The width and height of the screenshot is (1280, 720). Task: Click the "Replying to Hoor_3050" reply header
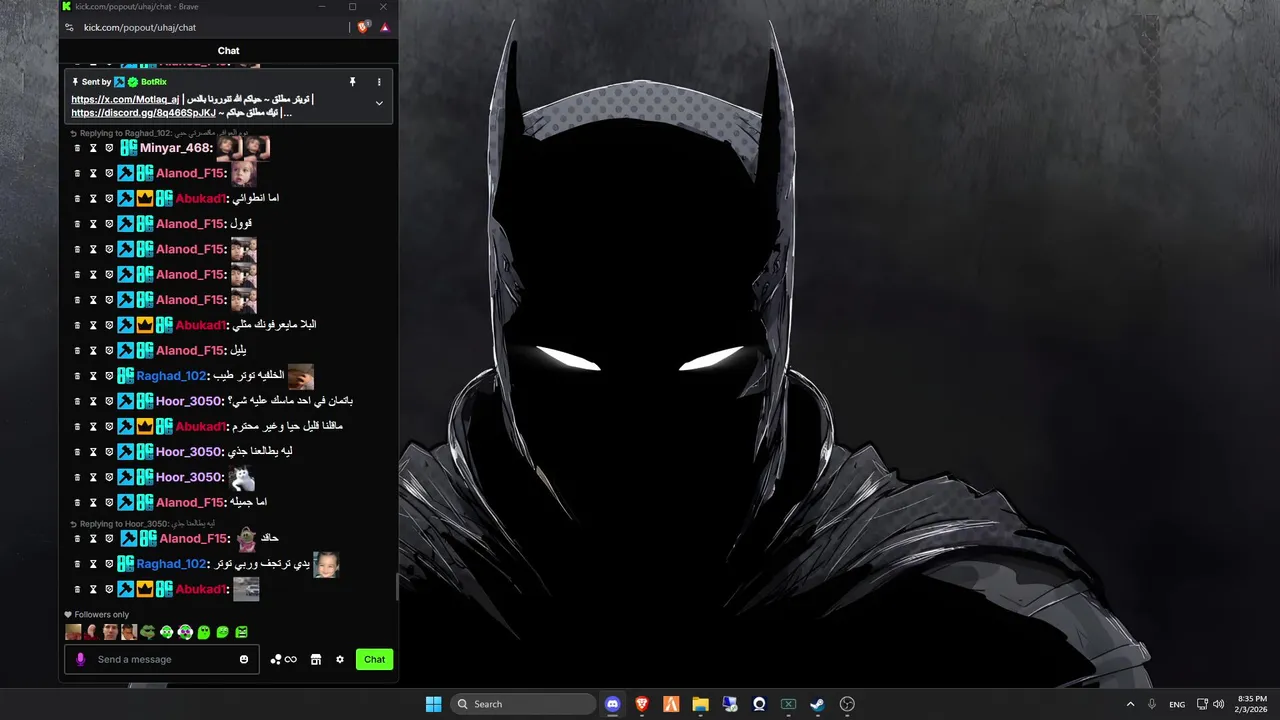click(142, 524)
